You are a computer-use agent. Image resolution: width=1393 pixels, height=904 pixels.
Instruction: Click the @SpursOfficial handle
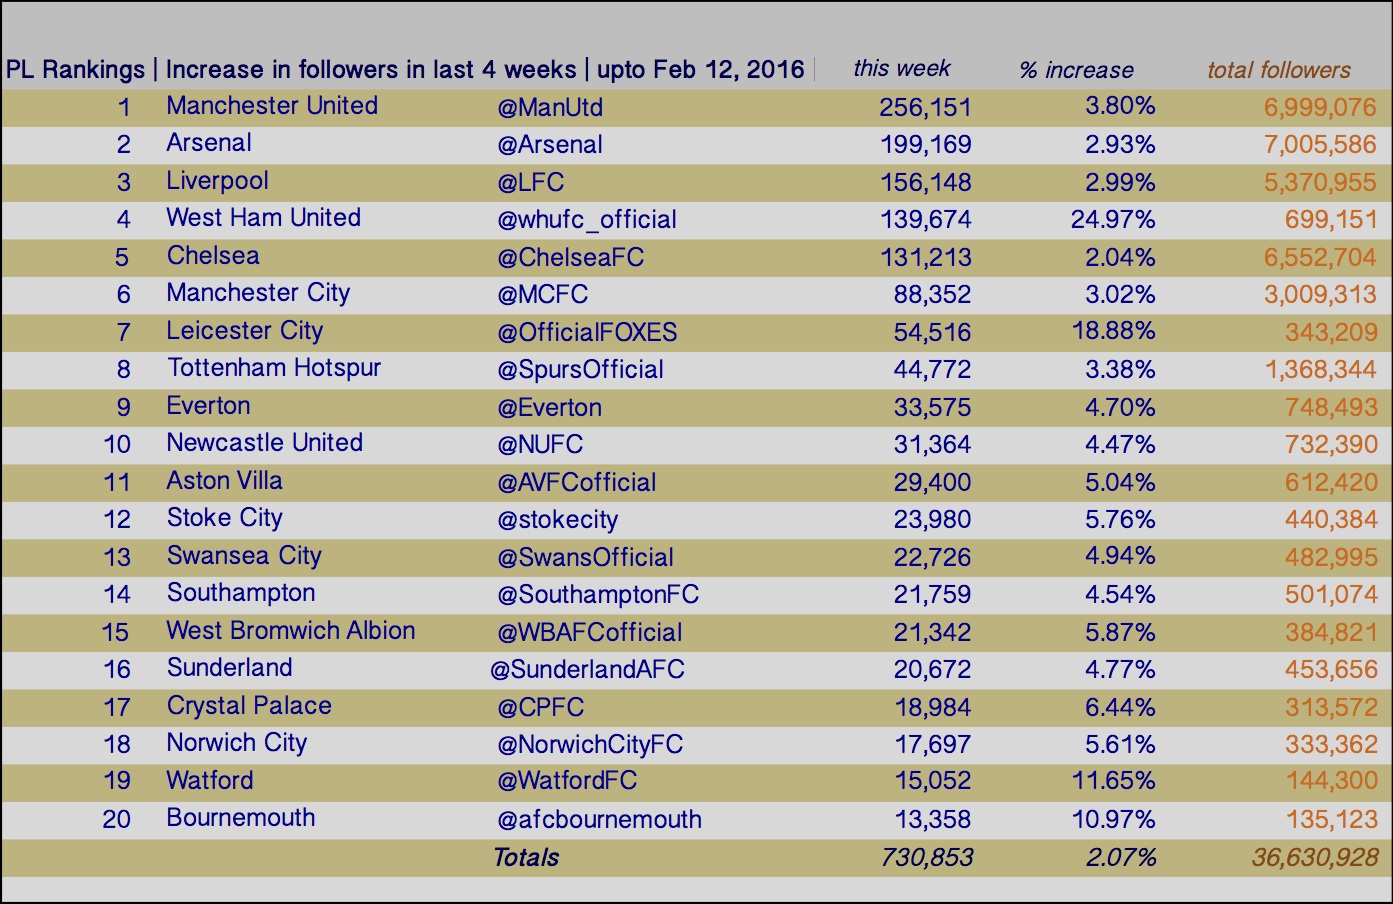tap(580, 370)
